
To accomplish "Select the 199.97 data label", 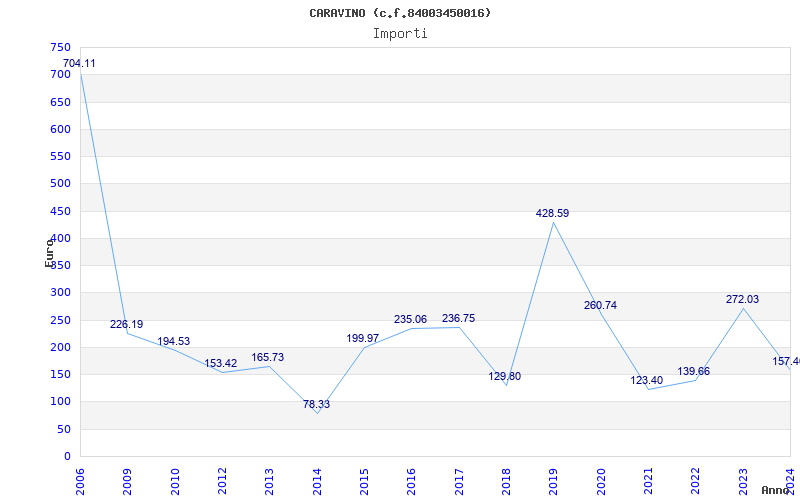I will (x=363, y=338).
